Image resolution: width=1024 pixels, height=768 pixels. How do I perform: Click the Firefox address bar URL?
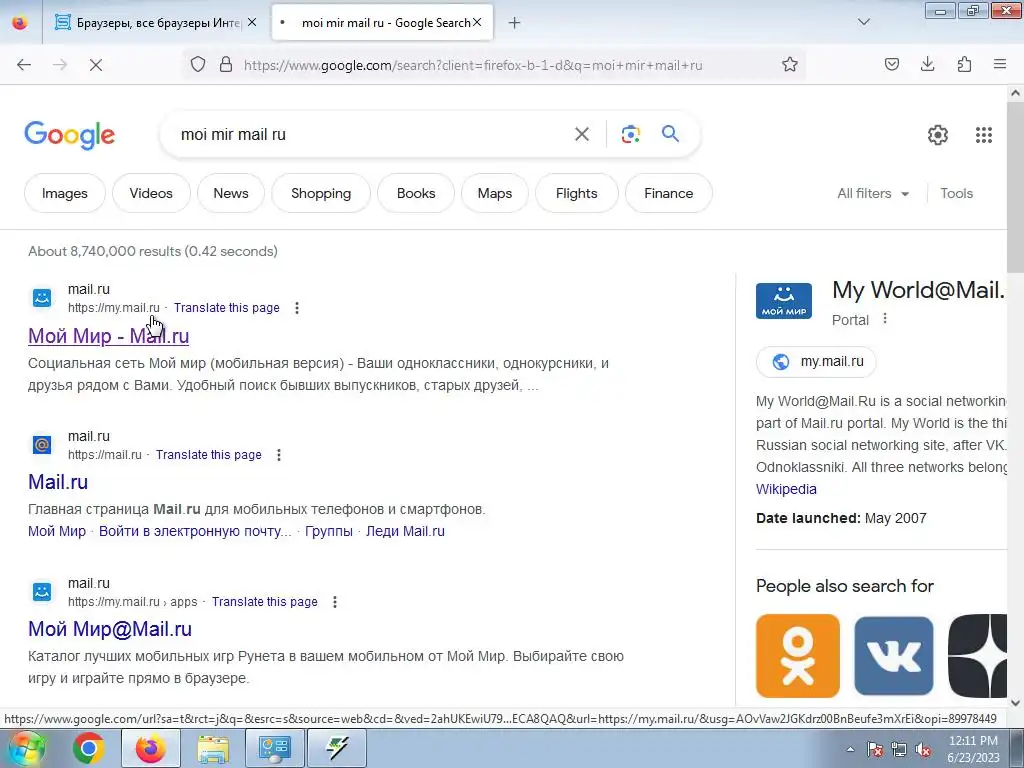tap(473, 65)
